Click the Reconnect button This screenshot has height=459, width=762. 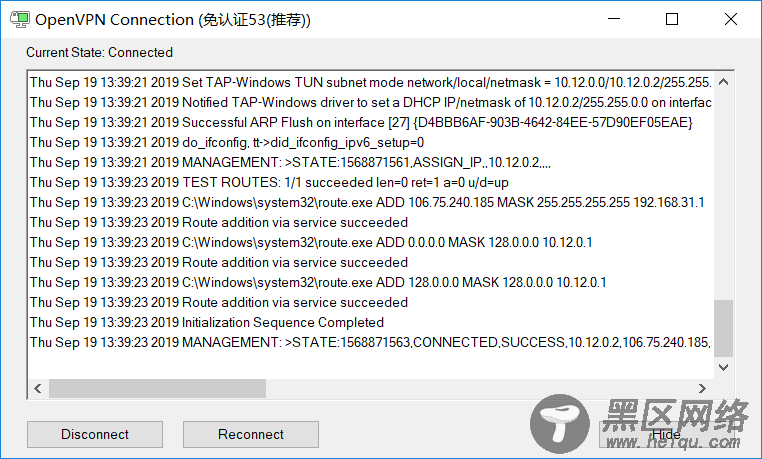[251, 434]
